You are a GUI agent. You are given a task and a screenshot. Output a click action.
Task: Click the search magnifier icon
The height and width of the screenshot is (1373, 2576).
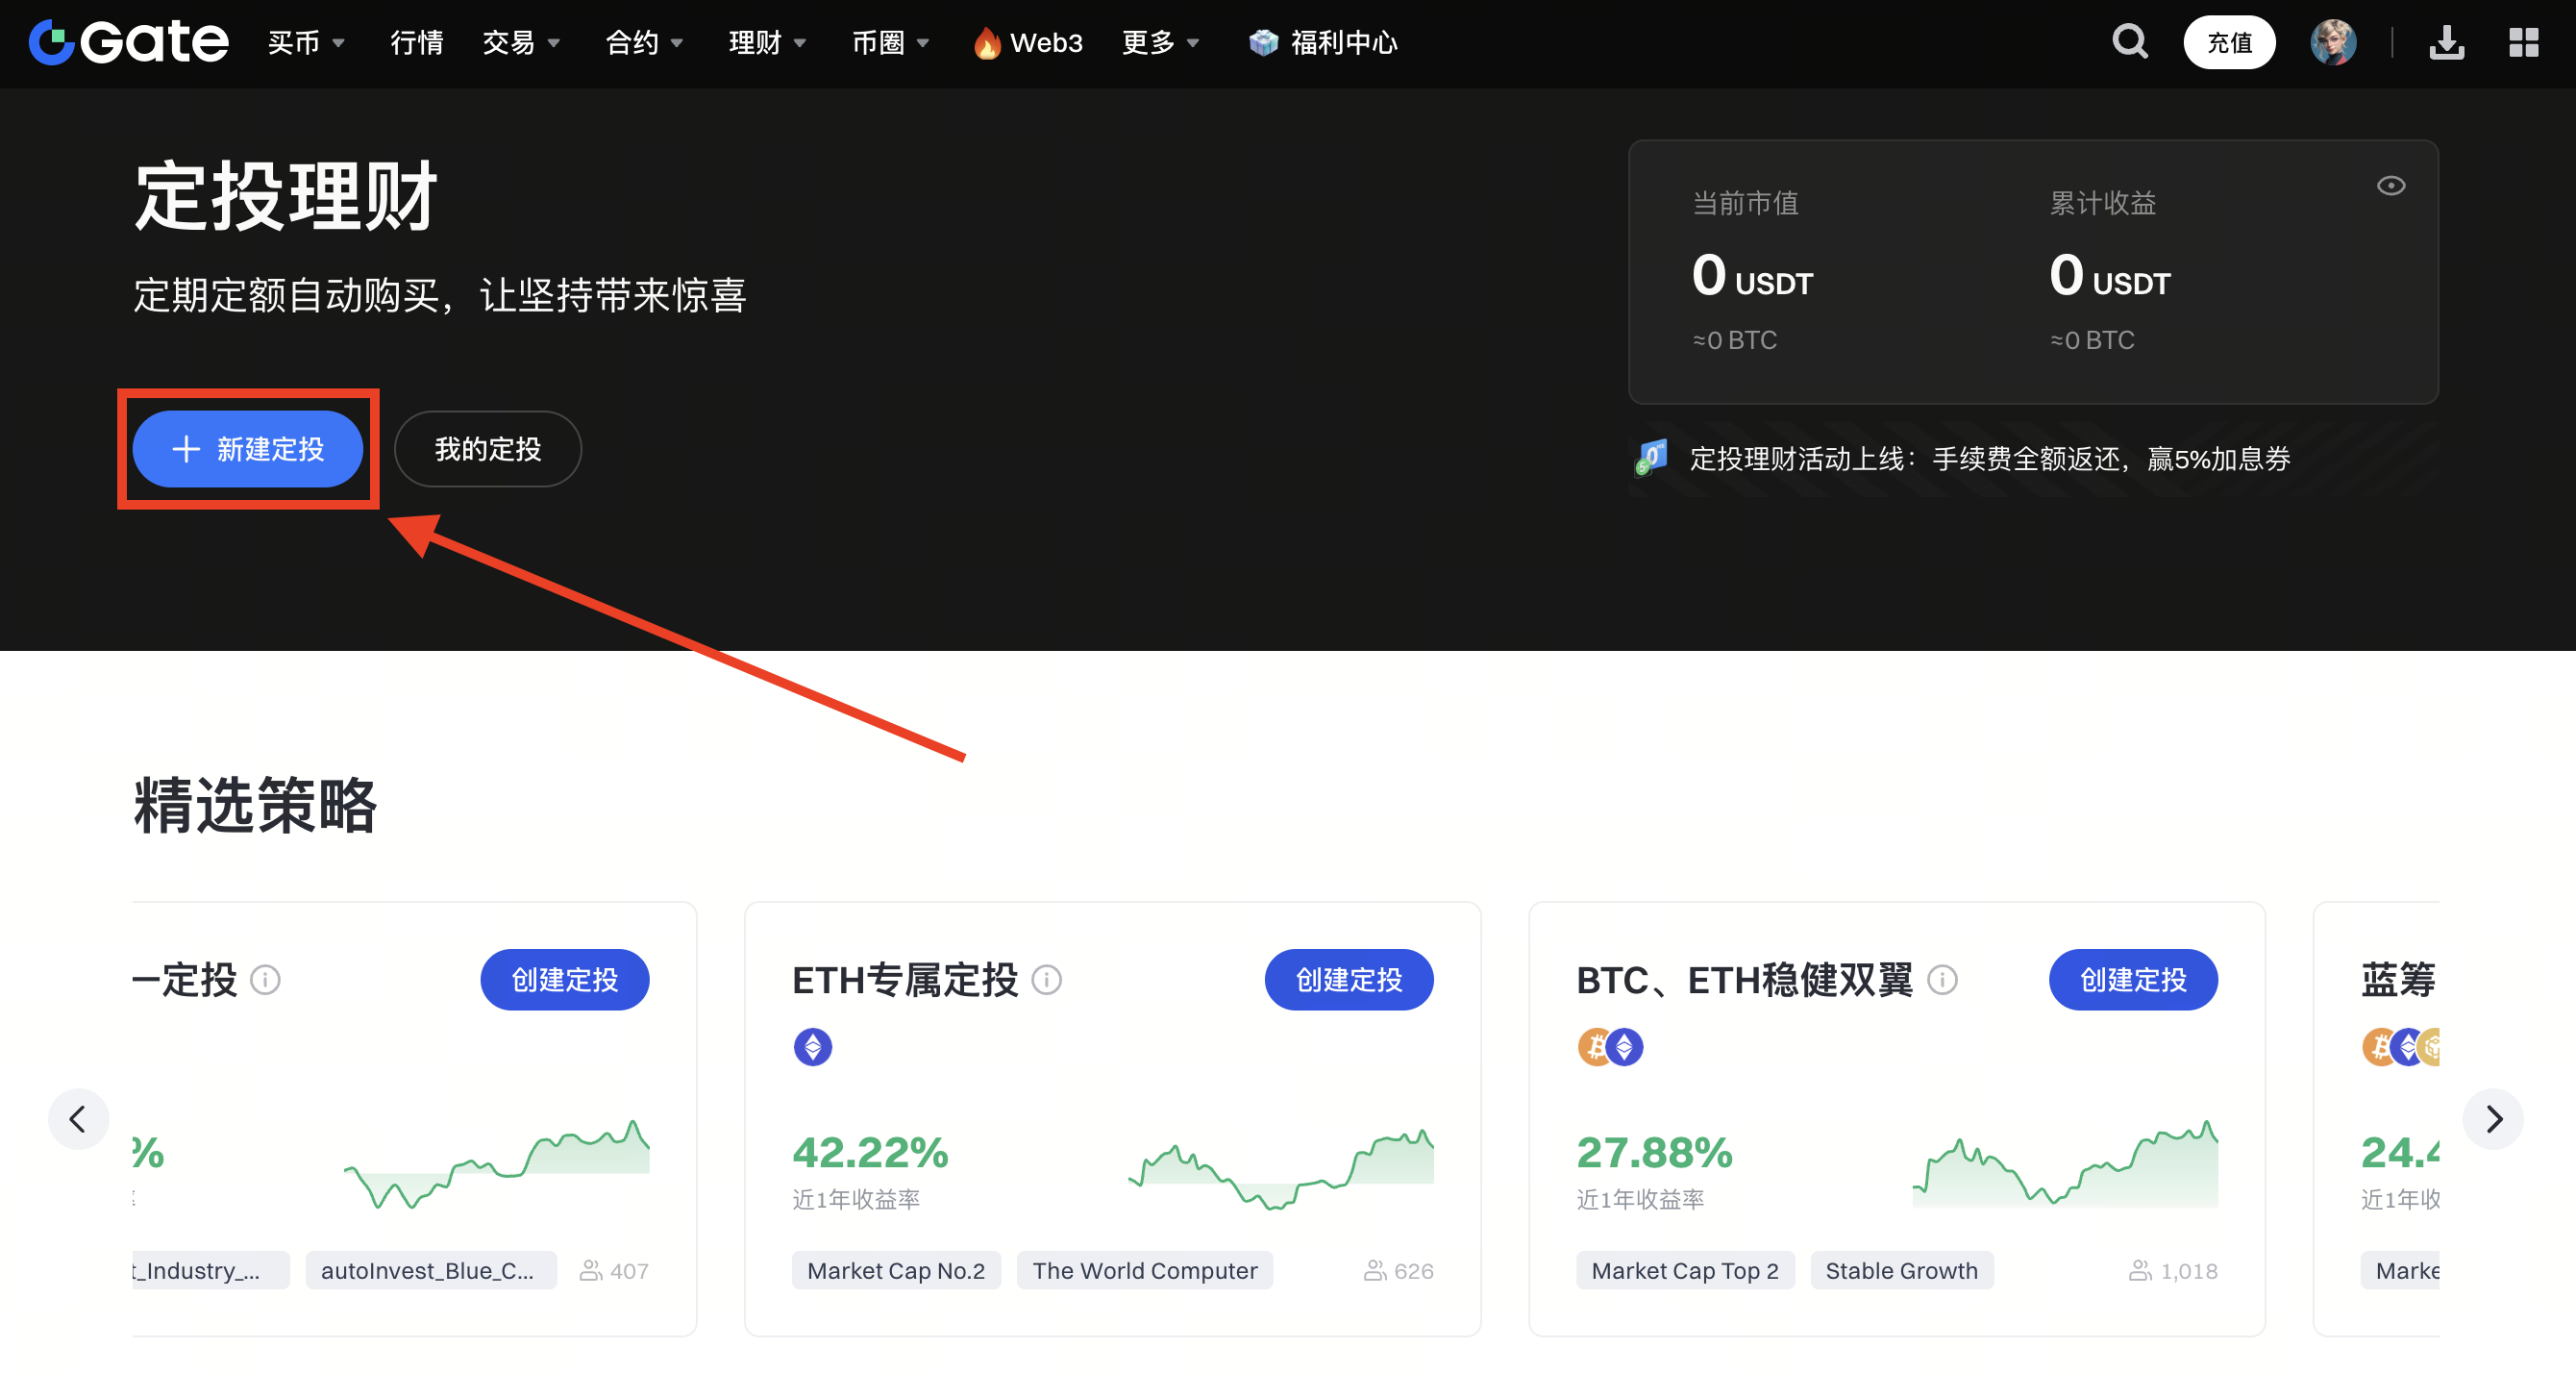pos(2129,42)
